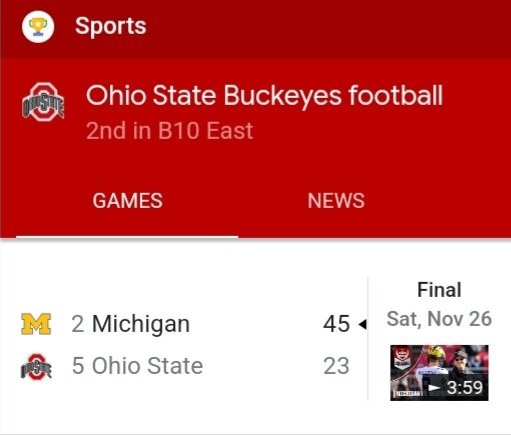Click the winner arrow beside score 45
The image size is (511, 436).
coord(362,324)
